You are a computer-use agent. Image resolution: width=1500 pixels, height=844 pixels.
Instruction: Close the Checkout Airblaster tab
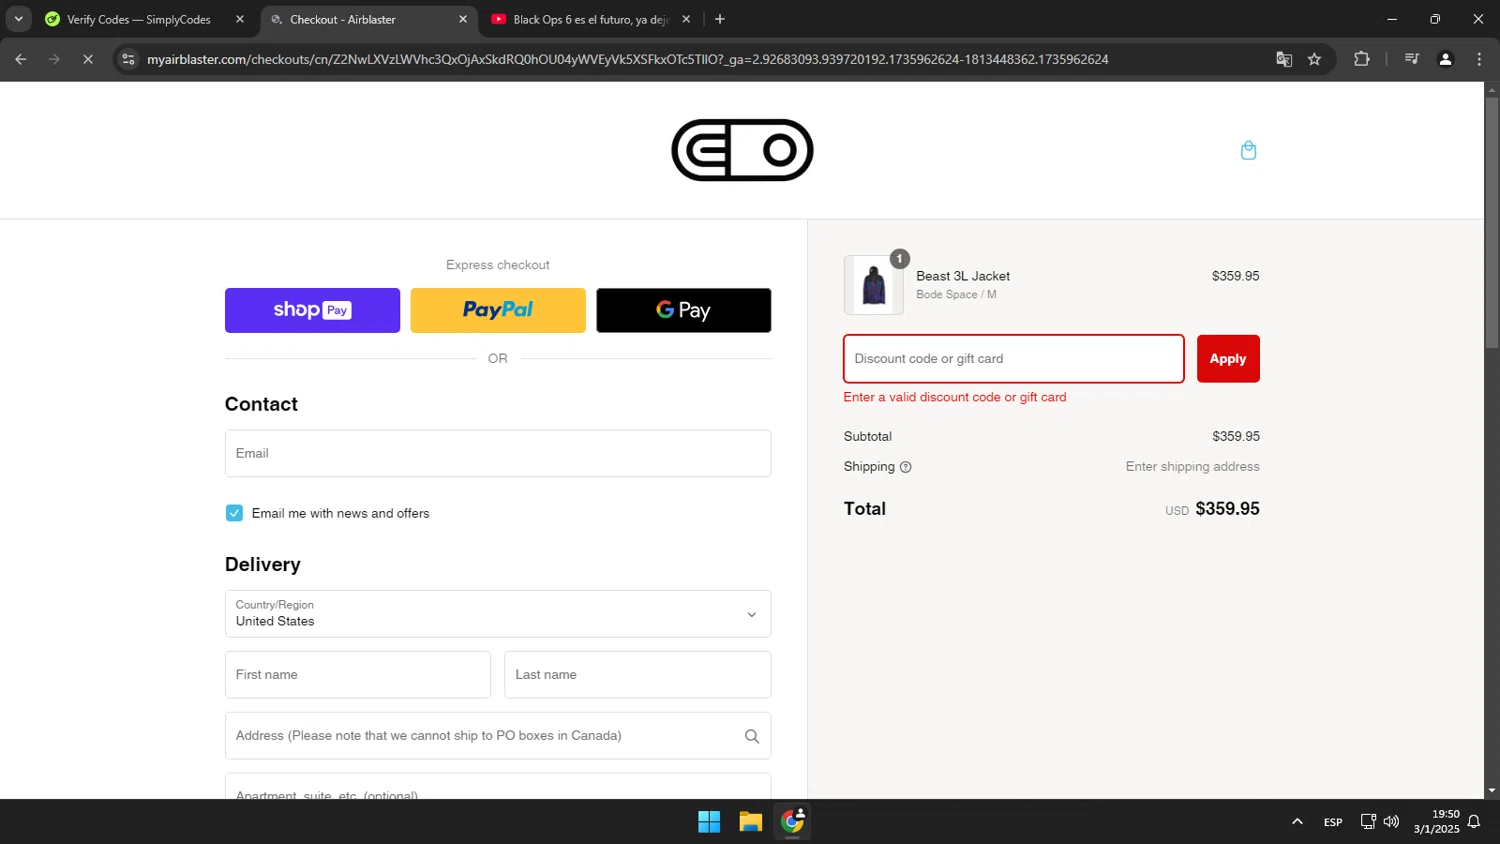(x=463, y=19)
